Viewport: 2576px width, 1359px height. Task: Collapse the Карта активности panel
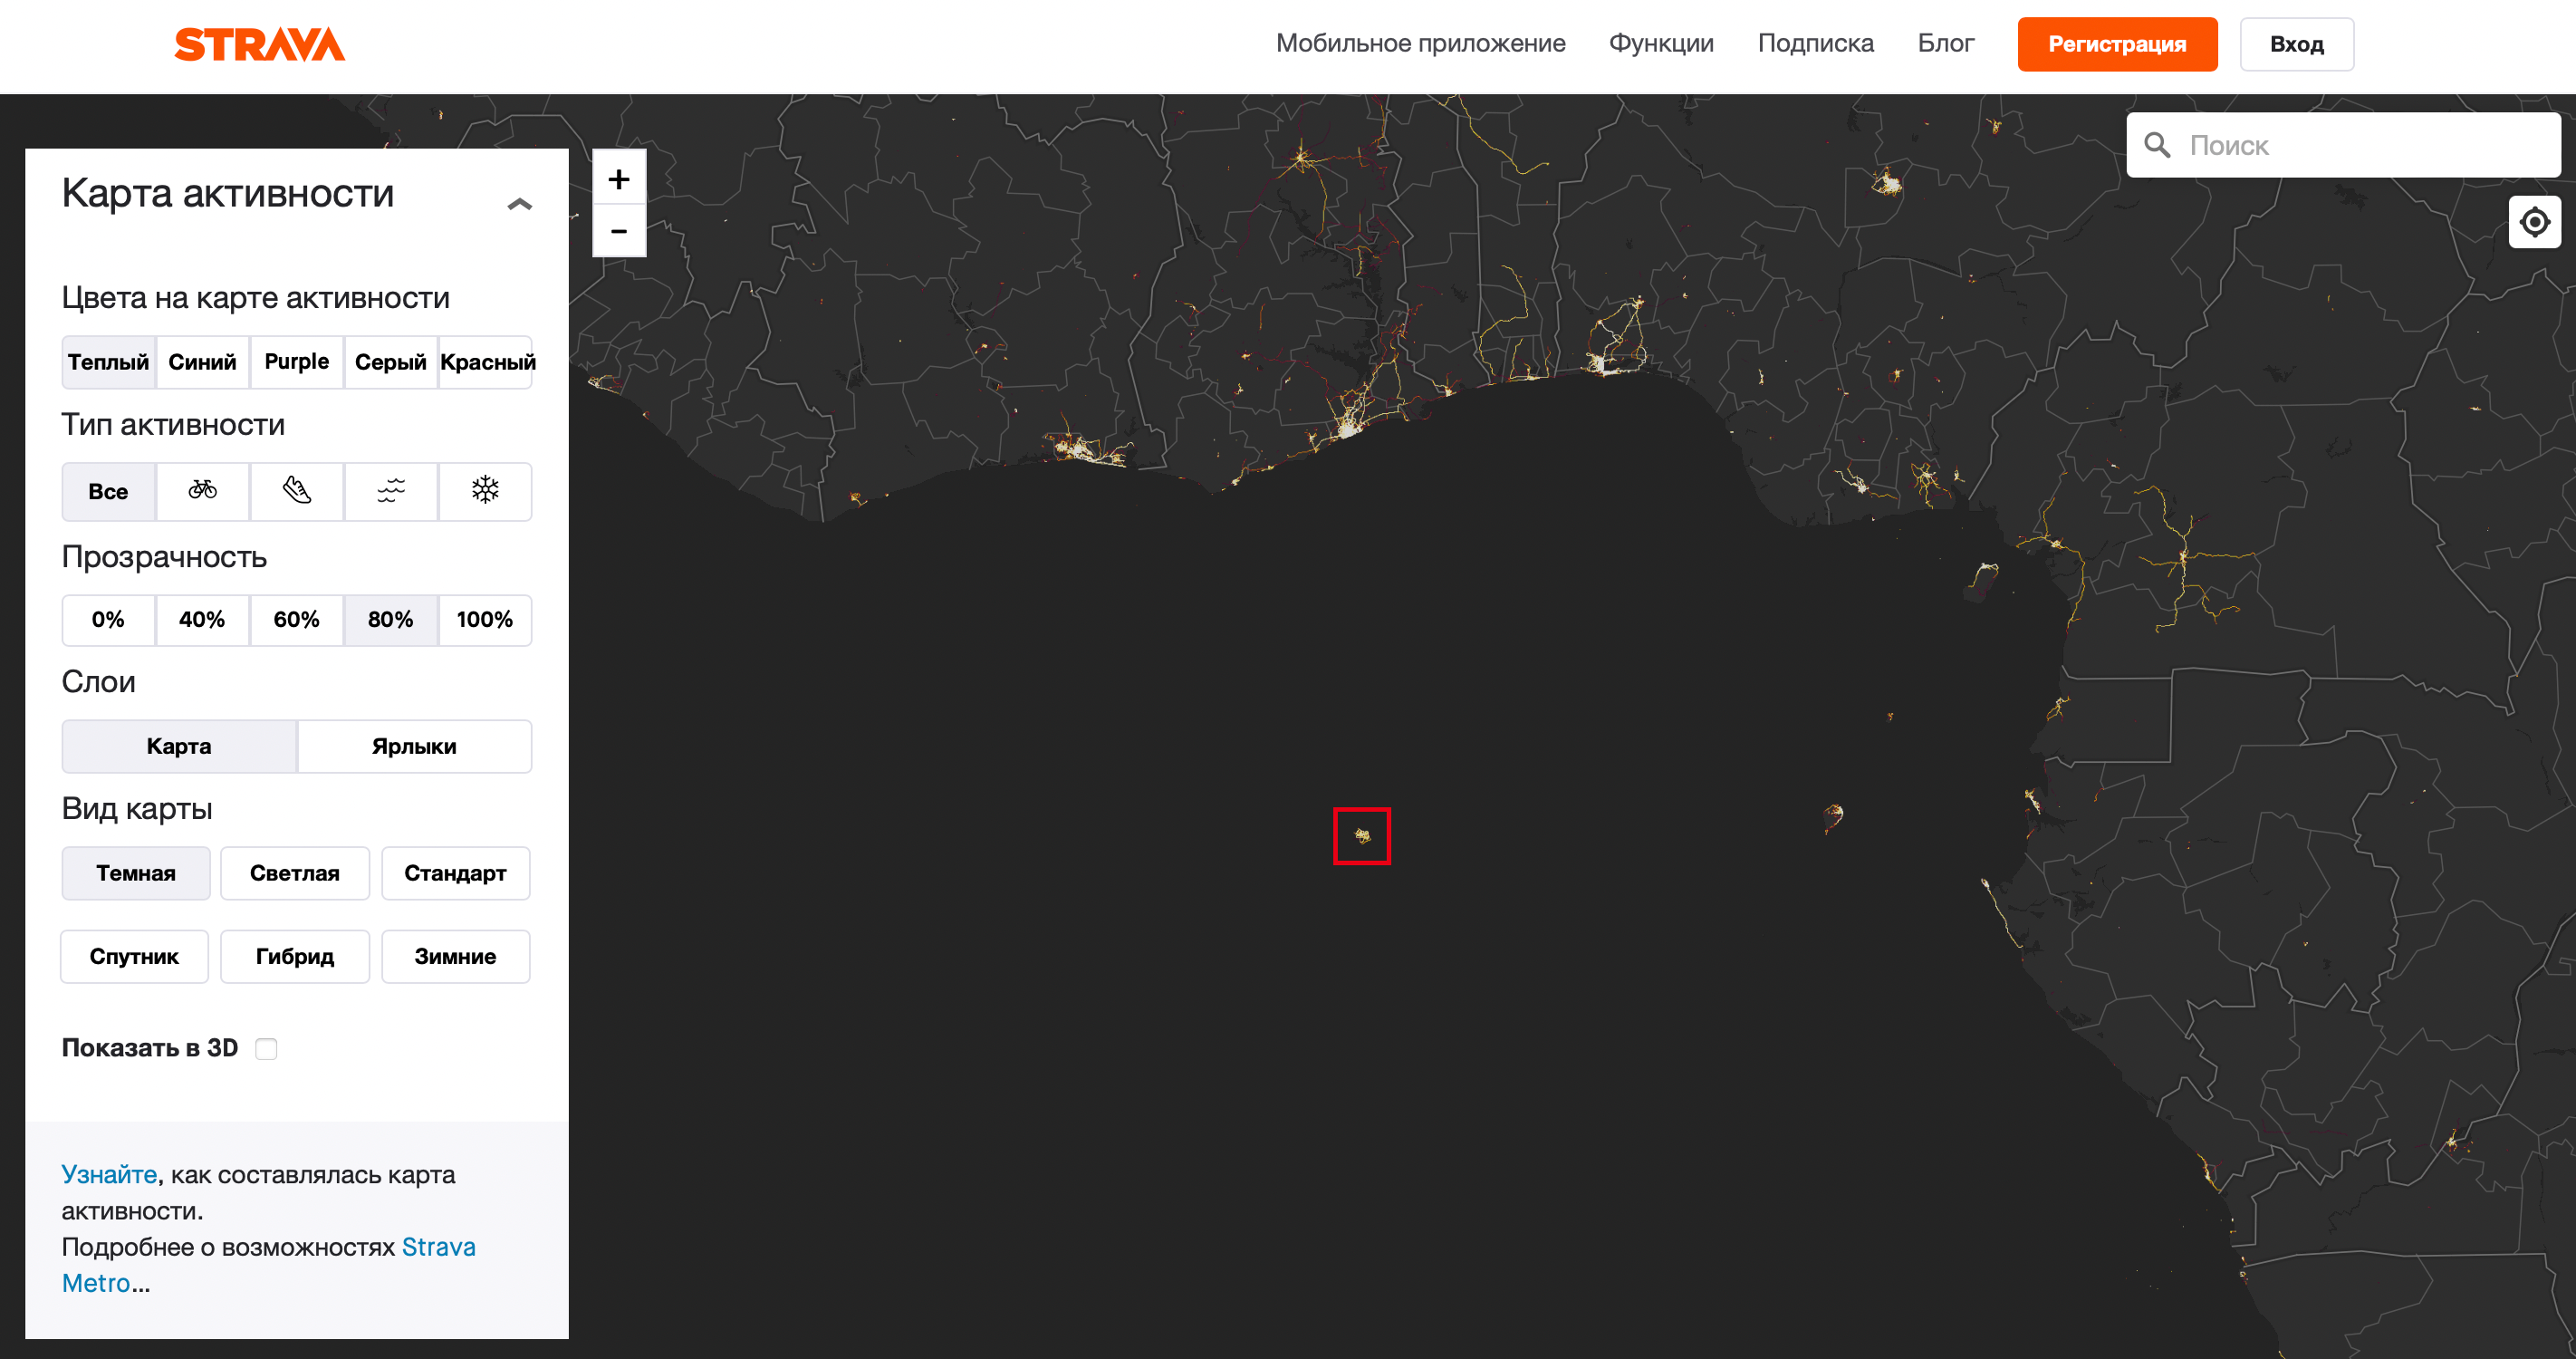click(519, 204)
